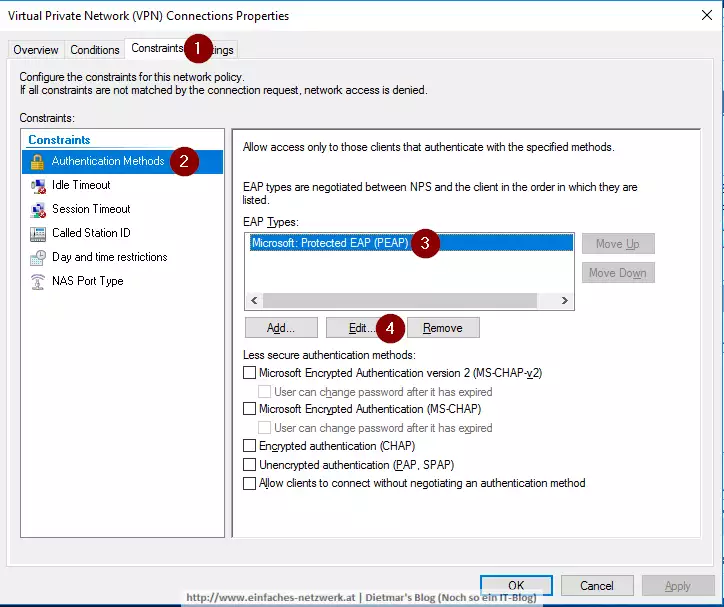
Task: Switch to the Overview tab
Action: click(36, 50)
